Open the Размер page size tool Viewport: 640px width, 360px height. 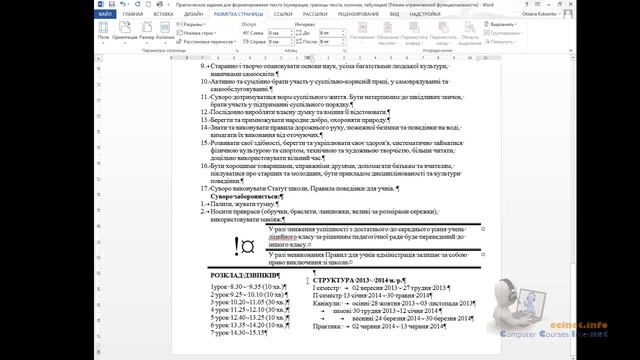147,33
